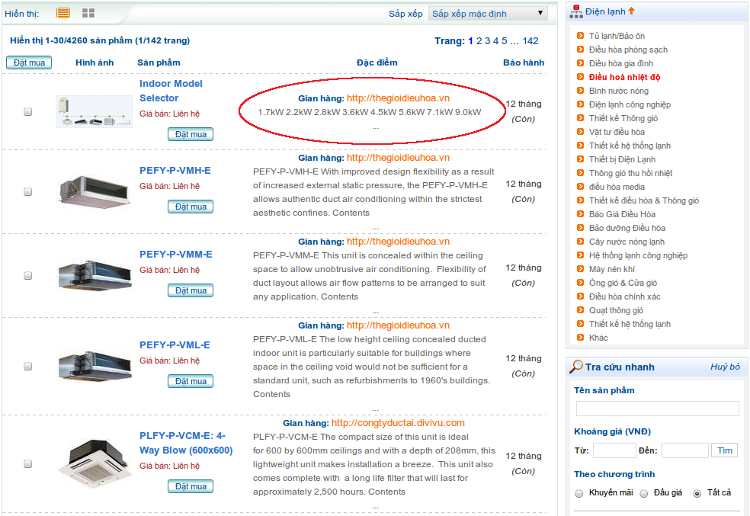This screenshot has width=750, height=516.
Task: Open congtyductai.divivu.com shop link
Action: [x=398, y=423]
